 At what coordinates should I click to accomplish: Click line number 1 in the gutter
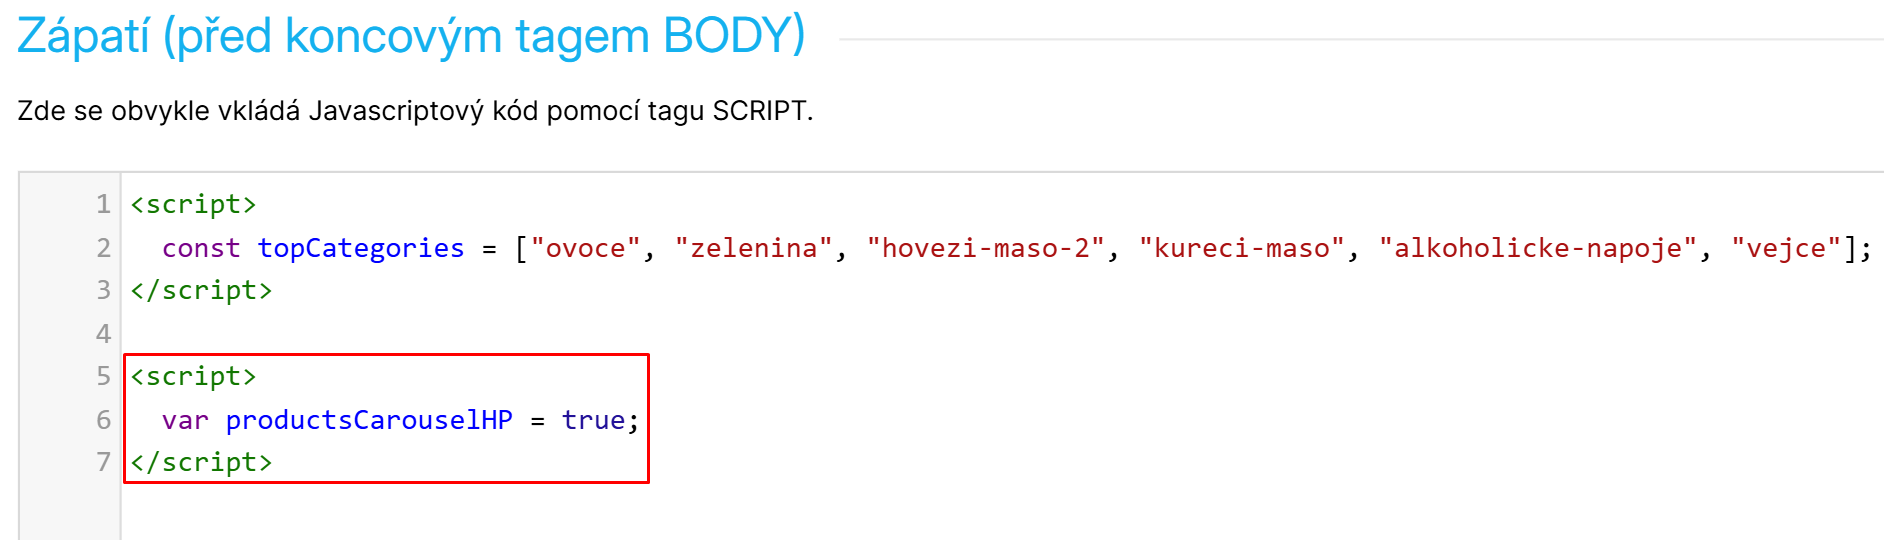click(103, 205)
